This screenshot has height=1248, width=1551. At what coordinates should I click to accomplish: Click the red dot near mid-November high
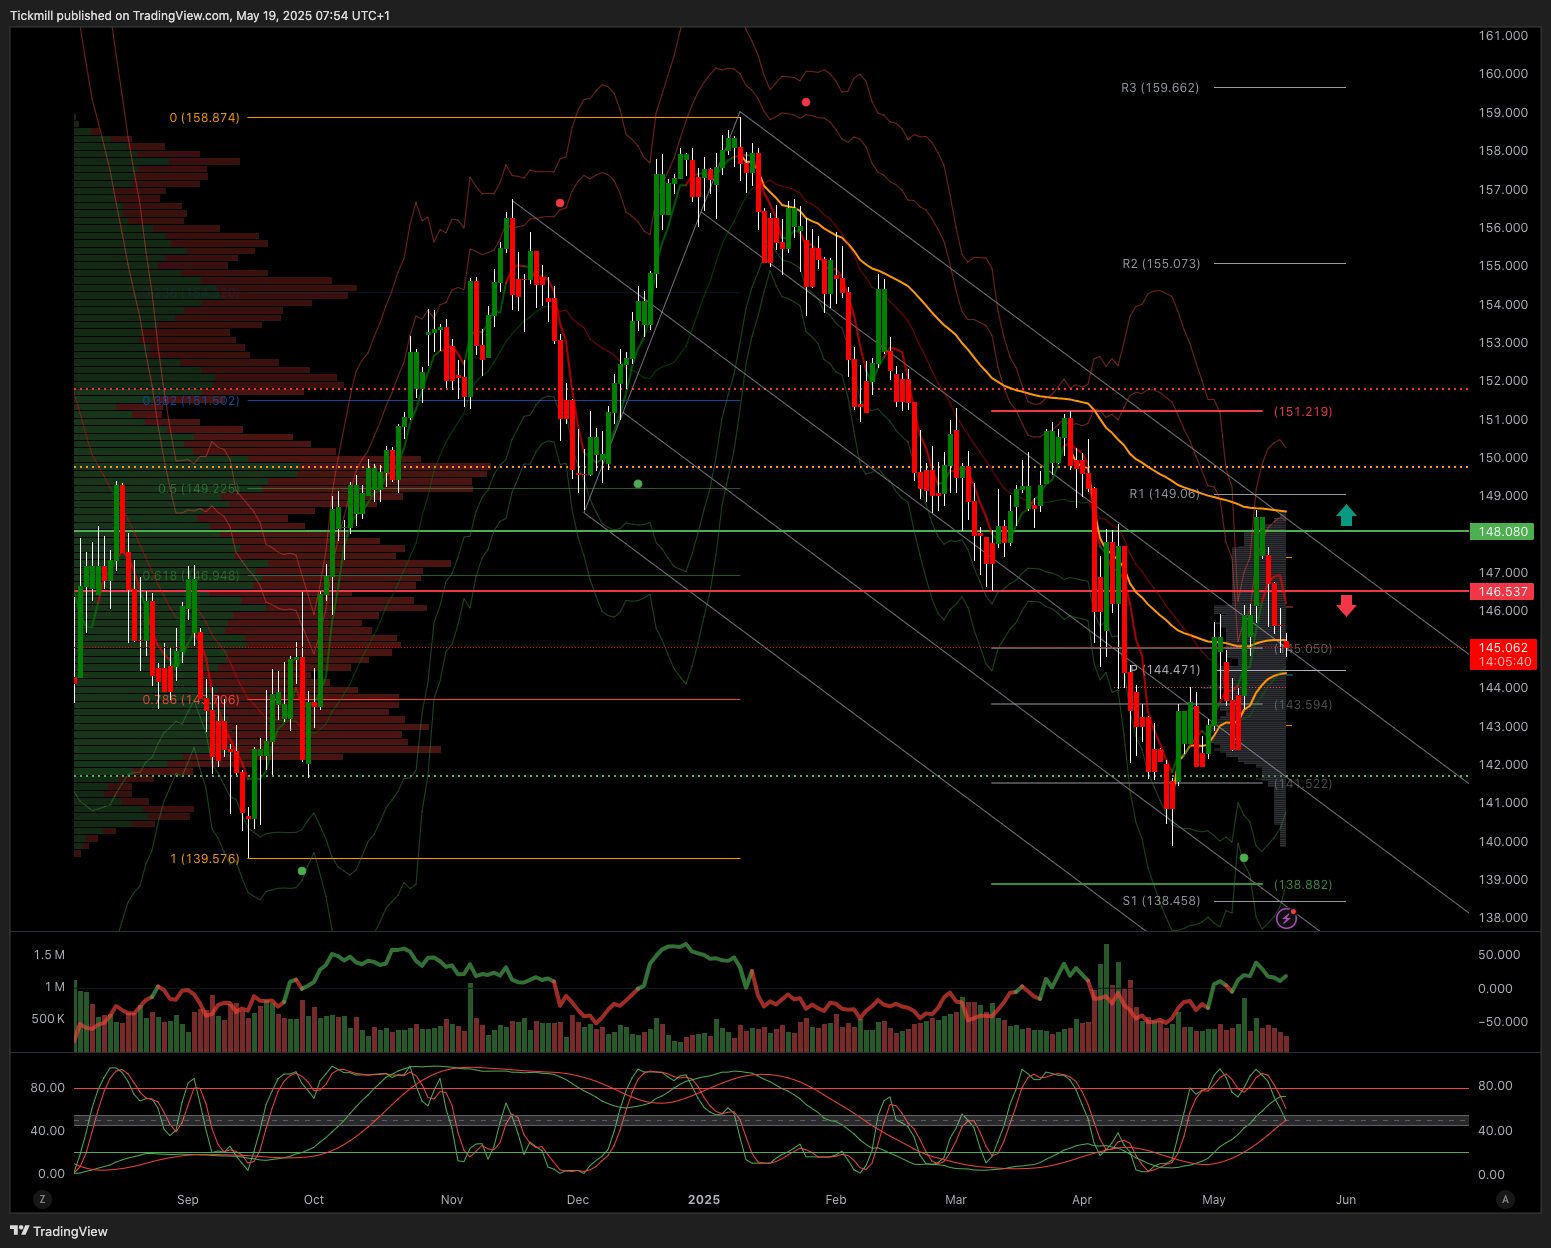tap(560, 203)
